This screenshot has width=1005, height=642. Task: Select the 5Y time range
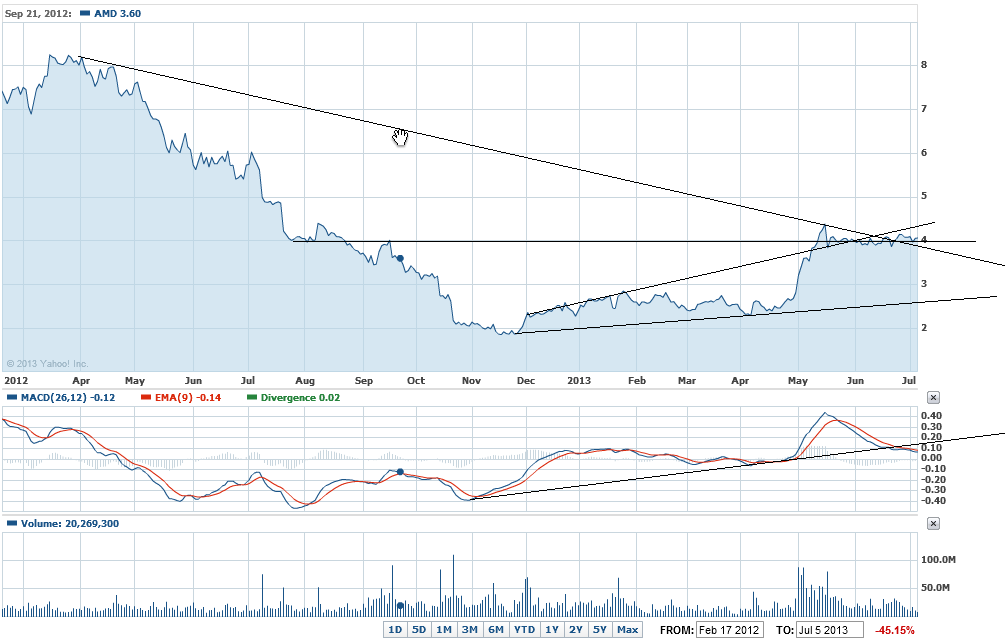click(x=600, y=630)
